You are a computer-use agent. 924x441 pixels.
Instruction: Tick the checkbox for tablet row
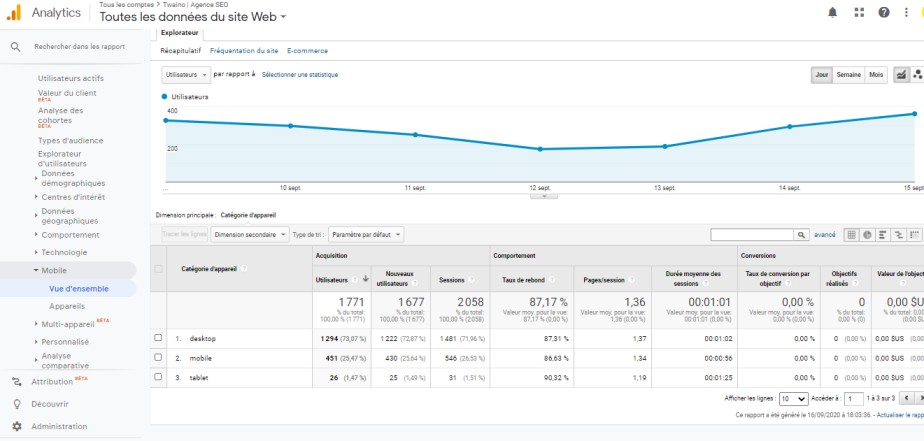pos(158,377)
